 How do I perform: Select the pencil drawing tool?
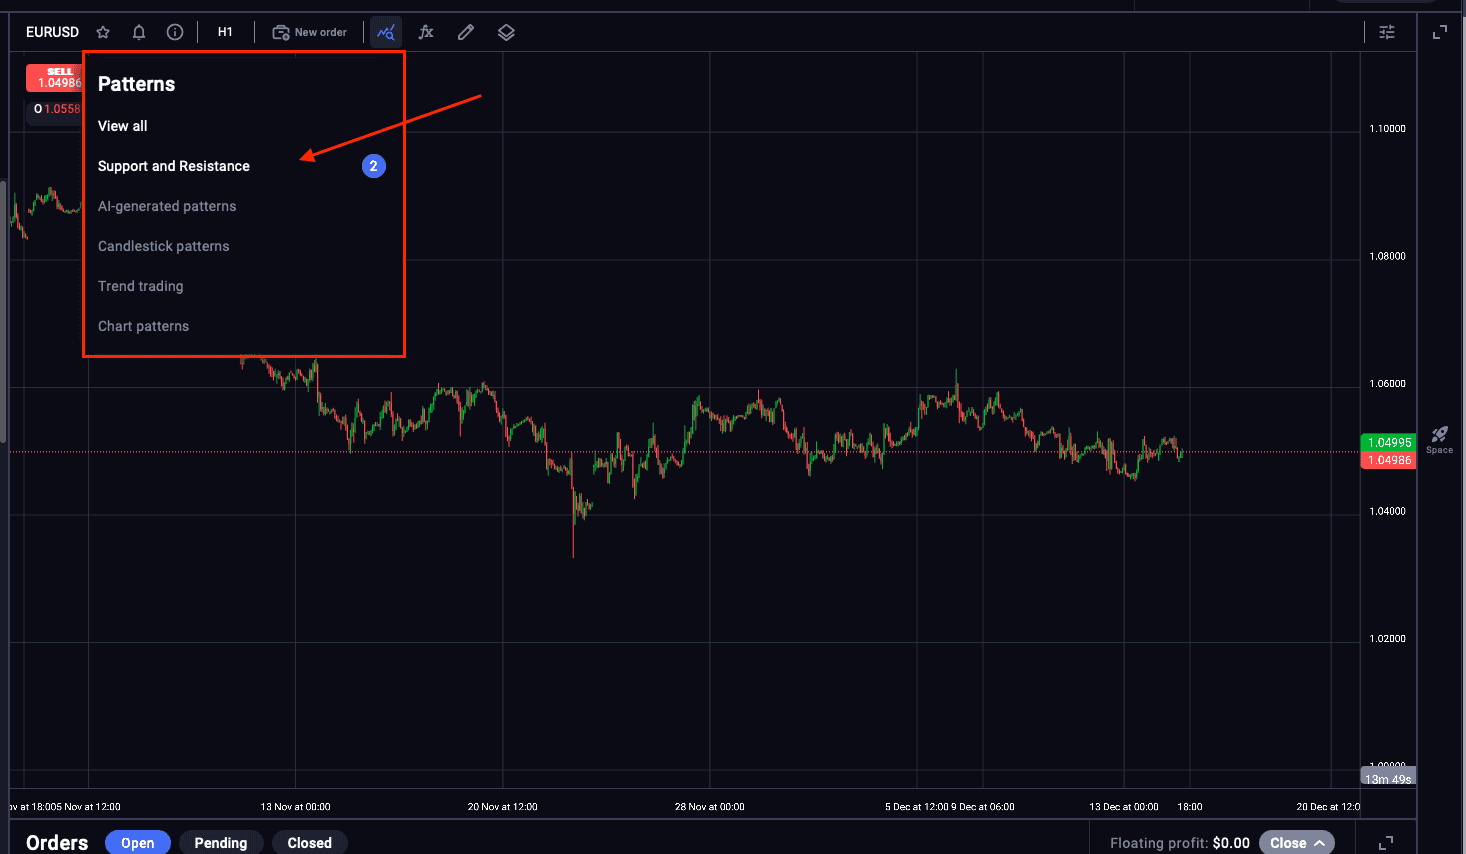(465, 31)
